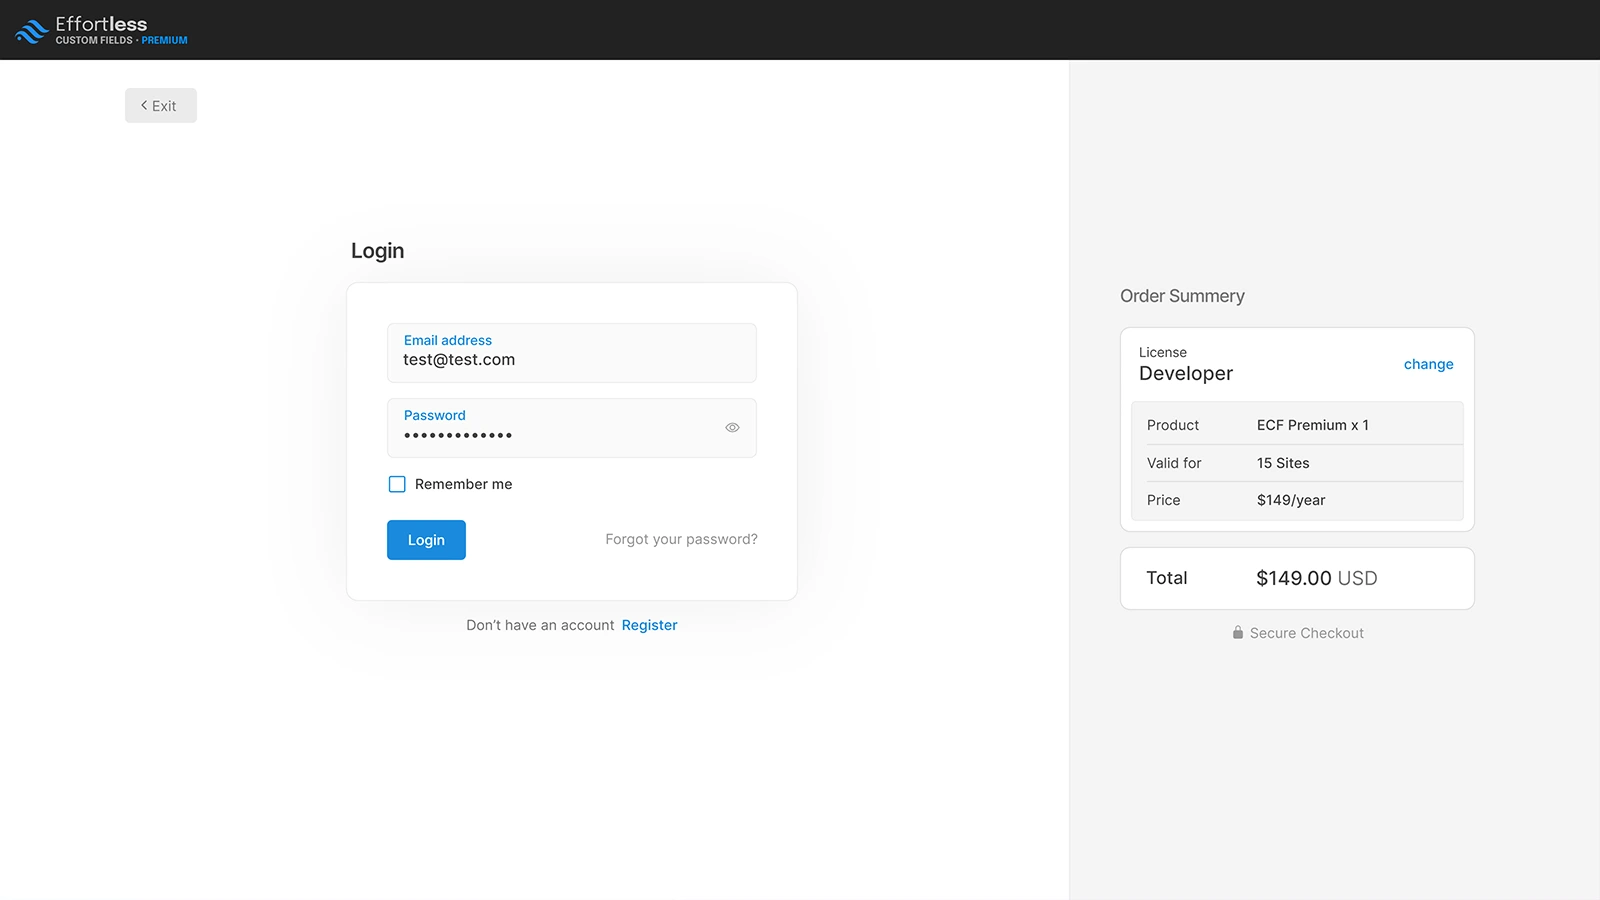This screenshot has width=1600, height=900.
Task: Click the ECF Premium x 1 product row
Action: [1297, 424]
